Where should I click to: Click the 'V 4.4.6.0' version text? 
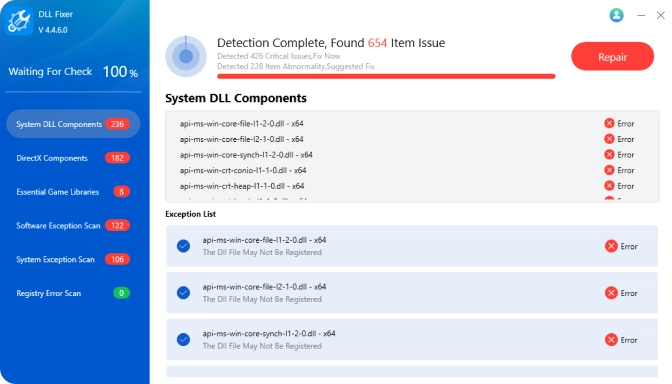click(x=53, y=30)
